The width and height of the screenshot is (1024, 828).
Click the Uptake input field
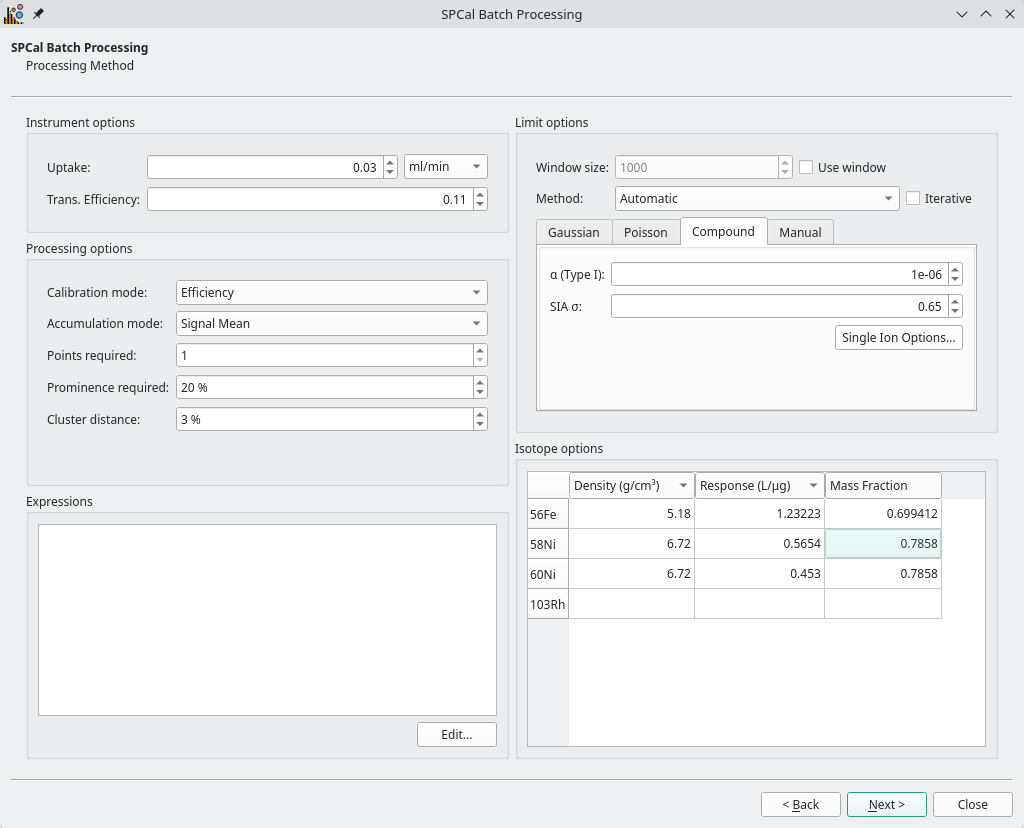click(265, 167)
